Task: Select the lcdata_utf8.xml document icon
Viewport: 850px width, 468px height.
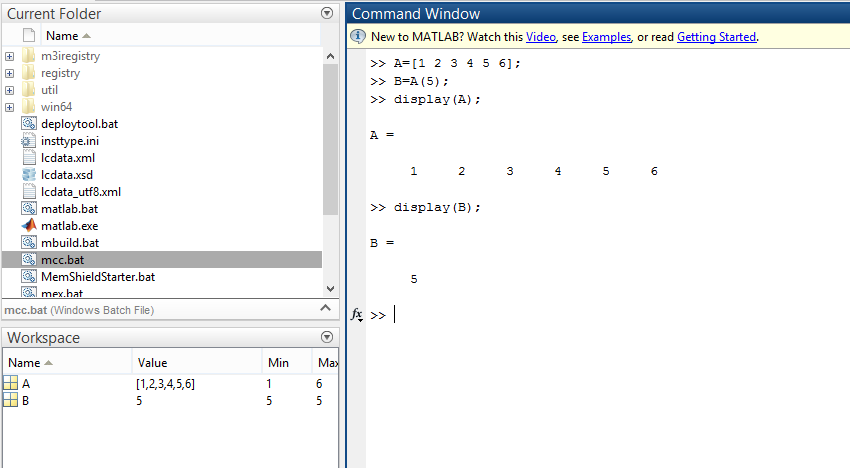Action: point(29,191)
